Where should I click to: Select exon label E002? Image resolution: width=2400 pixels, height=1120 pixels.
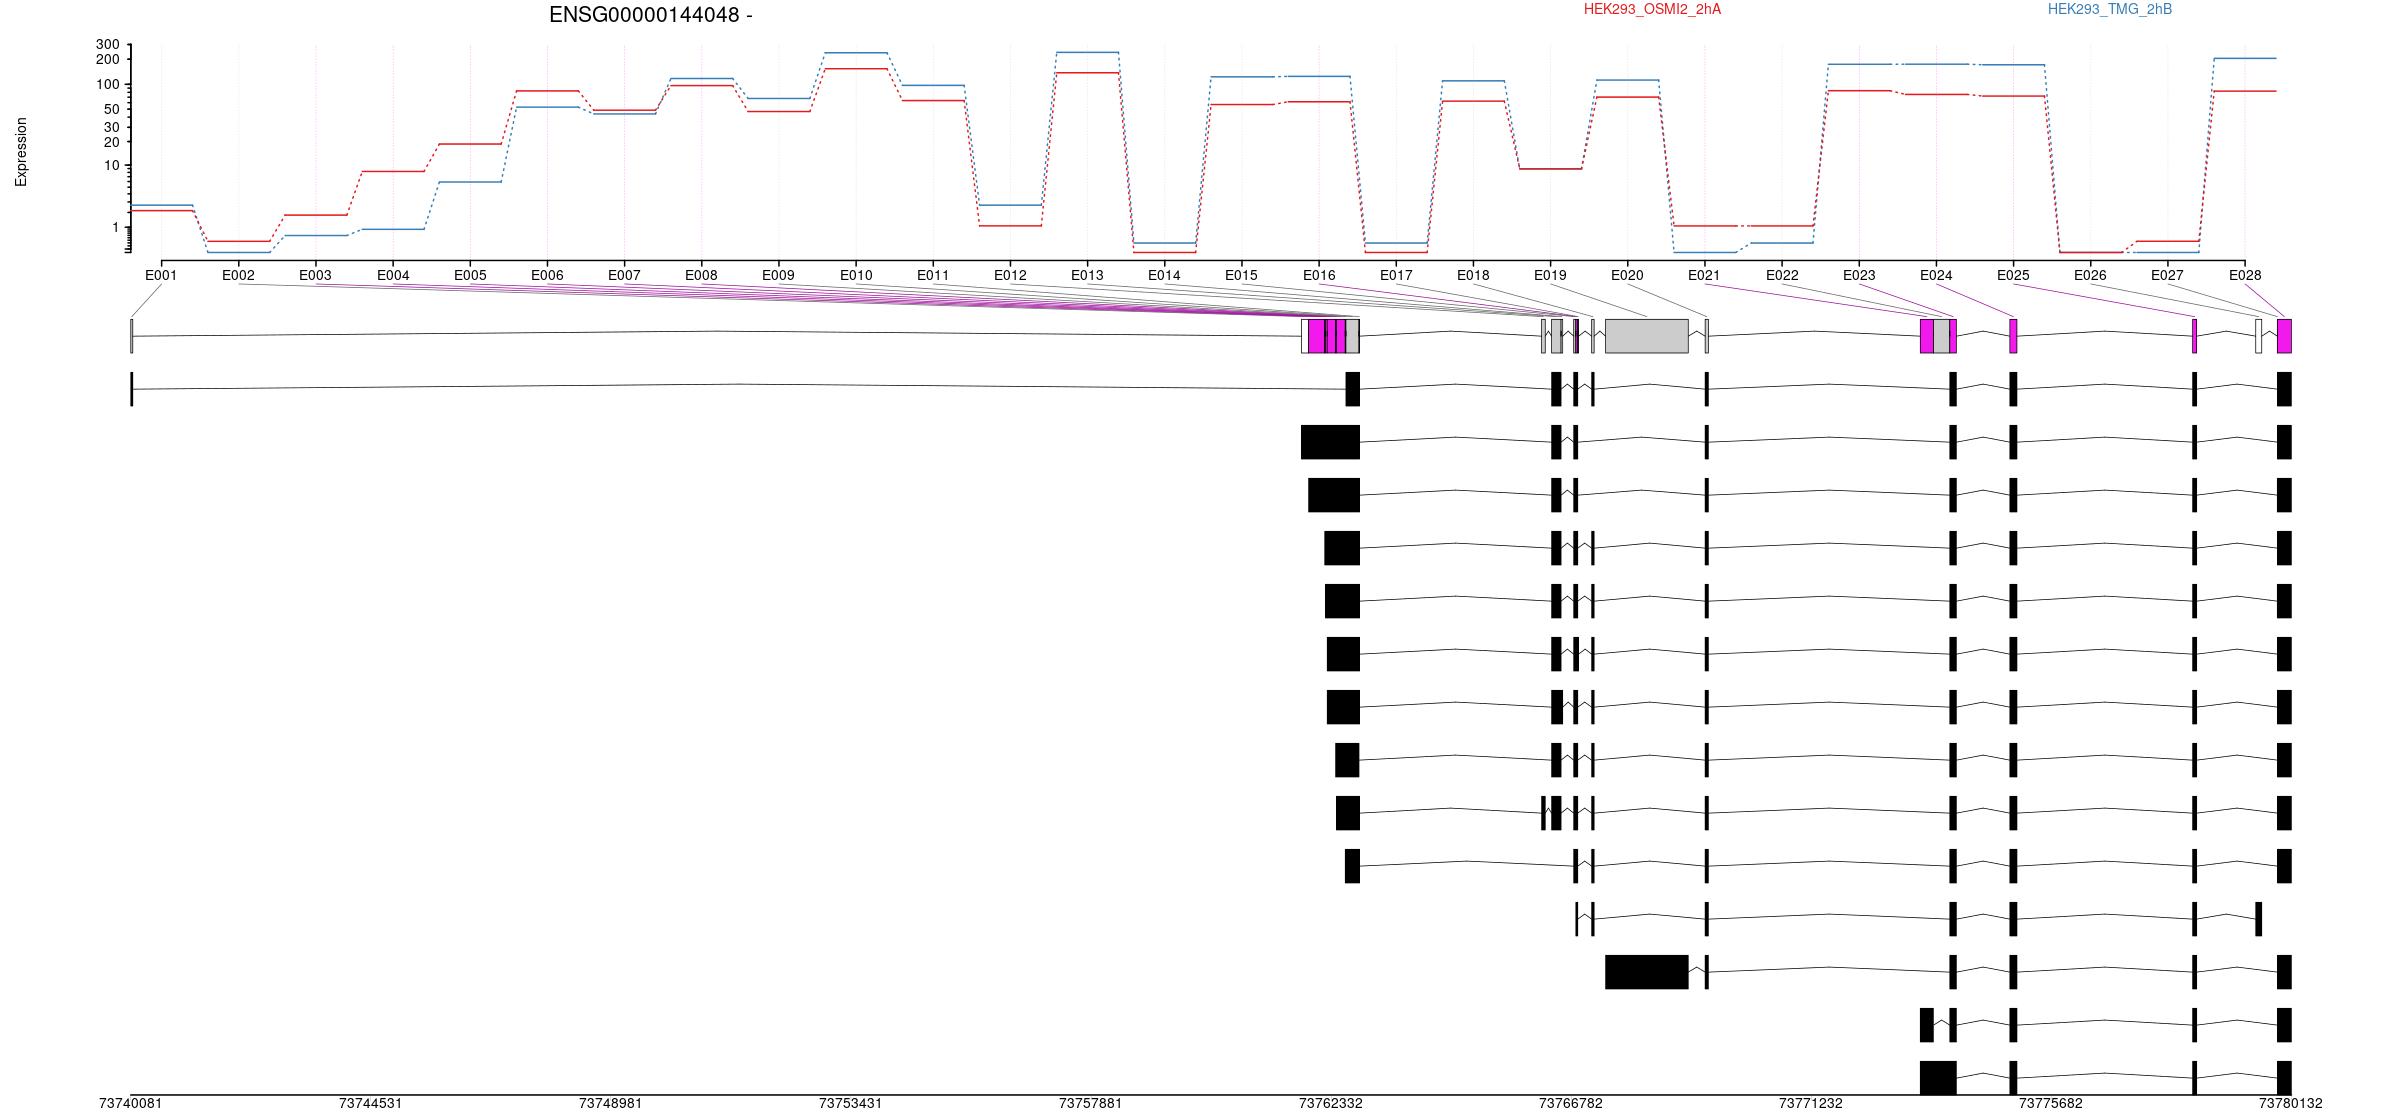[x=238, y=275]
